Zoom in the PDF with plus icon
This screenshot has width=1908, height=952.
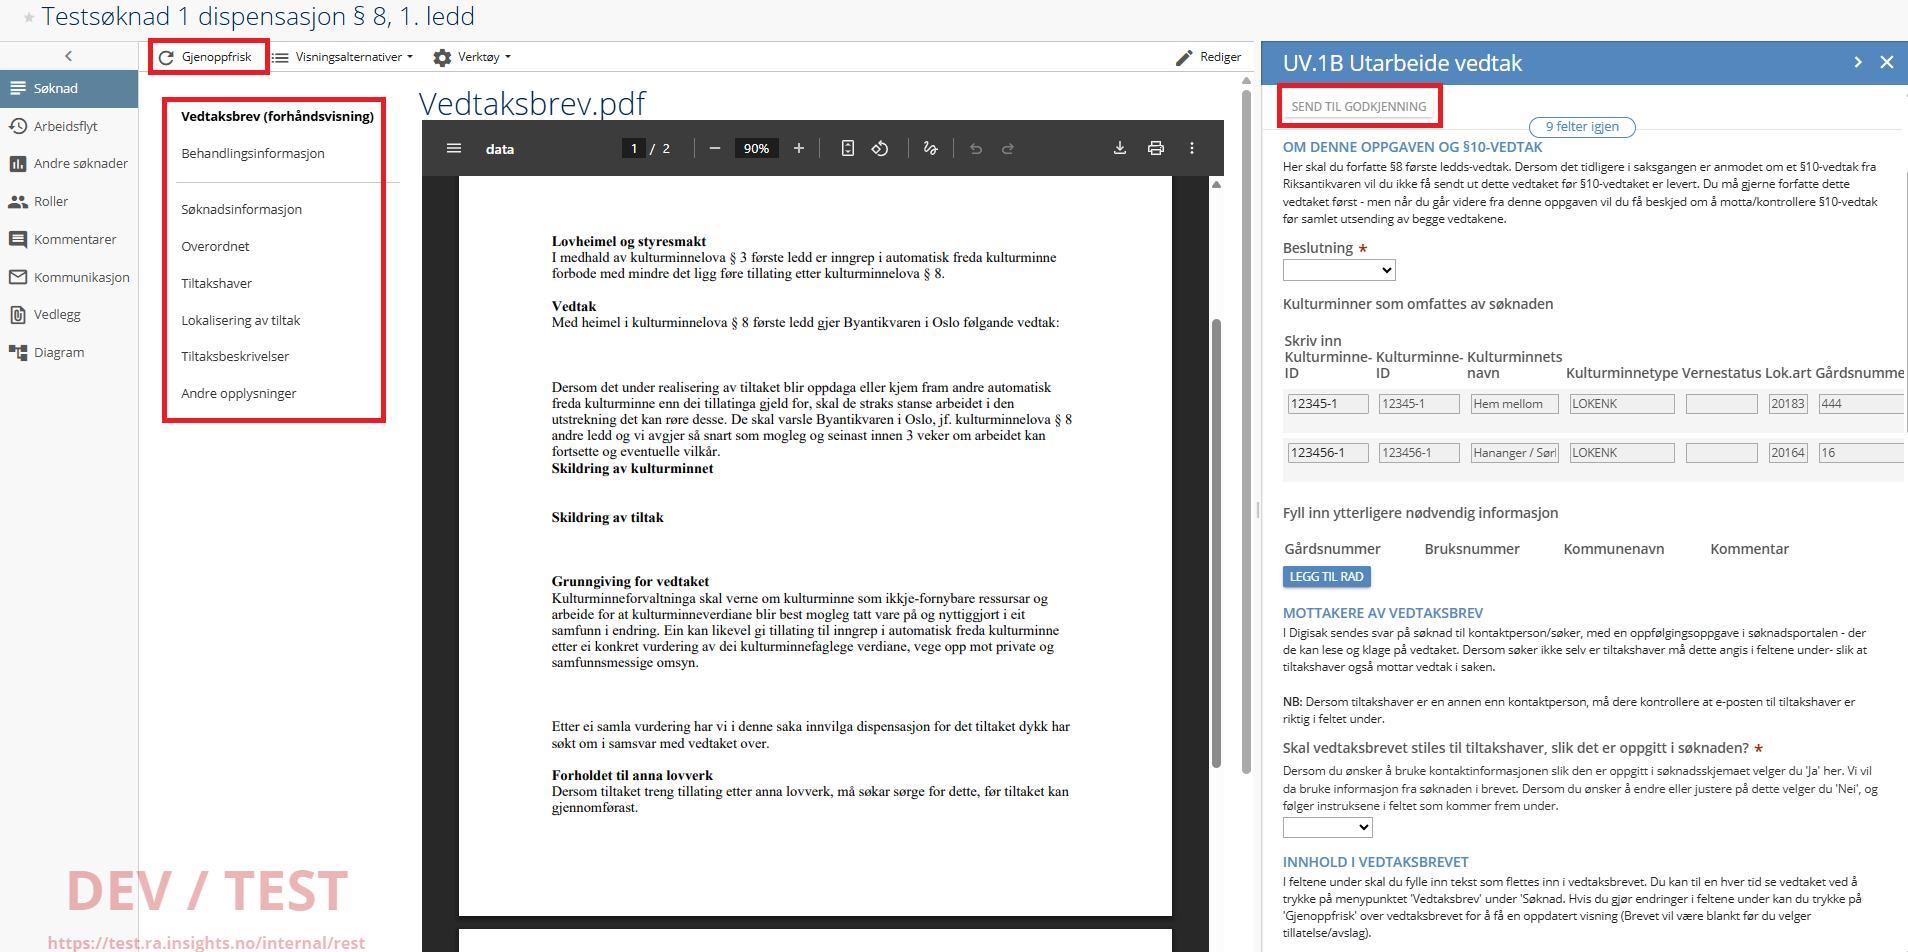pyautogui.click(x=799, y=148)
